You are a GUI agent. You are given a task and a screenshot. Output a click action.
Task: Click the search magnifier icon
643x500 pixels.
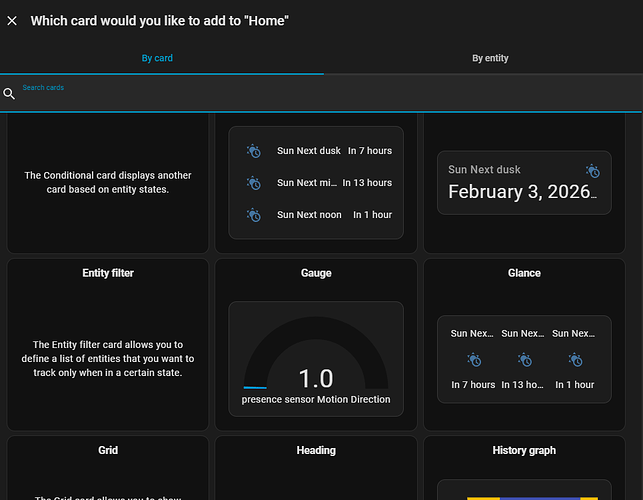click(9, 93)
